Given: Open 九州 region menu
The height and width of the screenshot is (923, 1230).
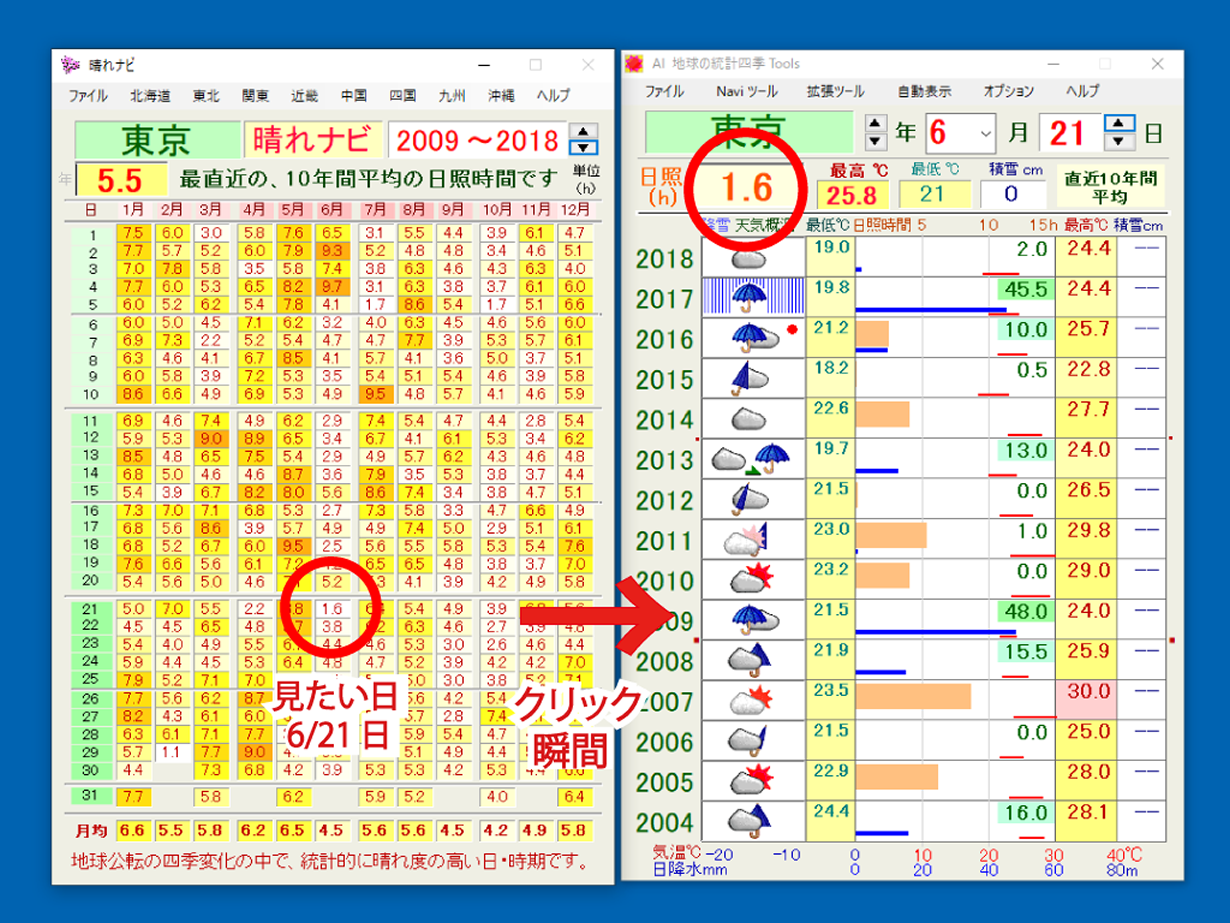Looking at the screenshot, I should tap(452, 96).
